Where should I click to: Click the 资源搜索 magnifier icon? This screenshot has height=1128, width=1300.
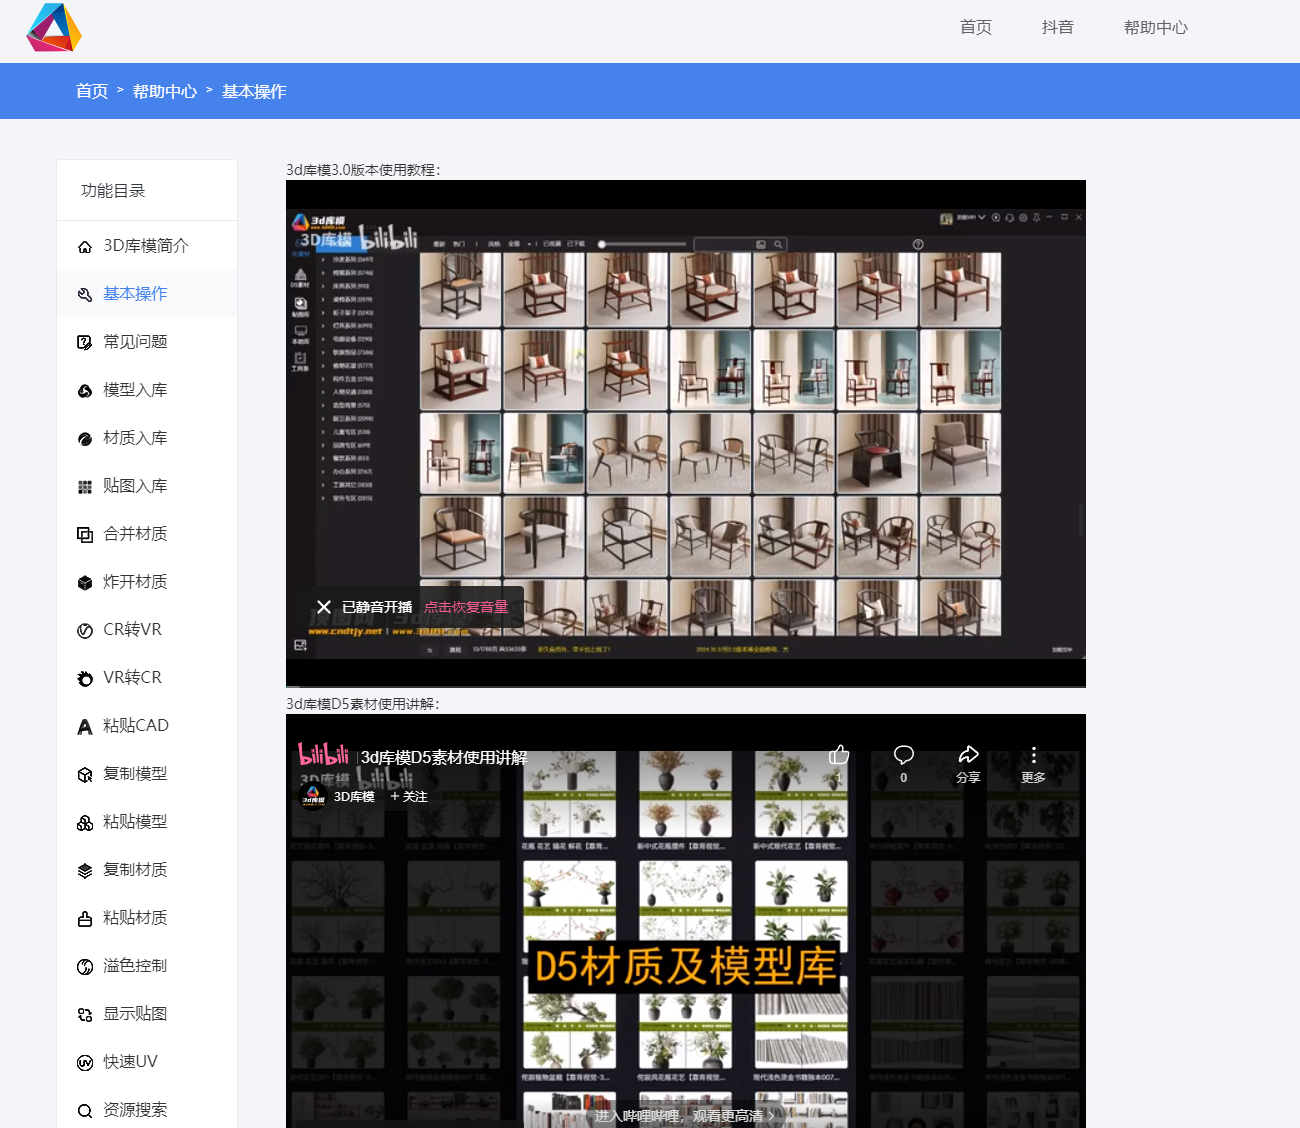pos(85,1110)
